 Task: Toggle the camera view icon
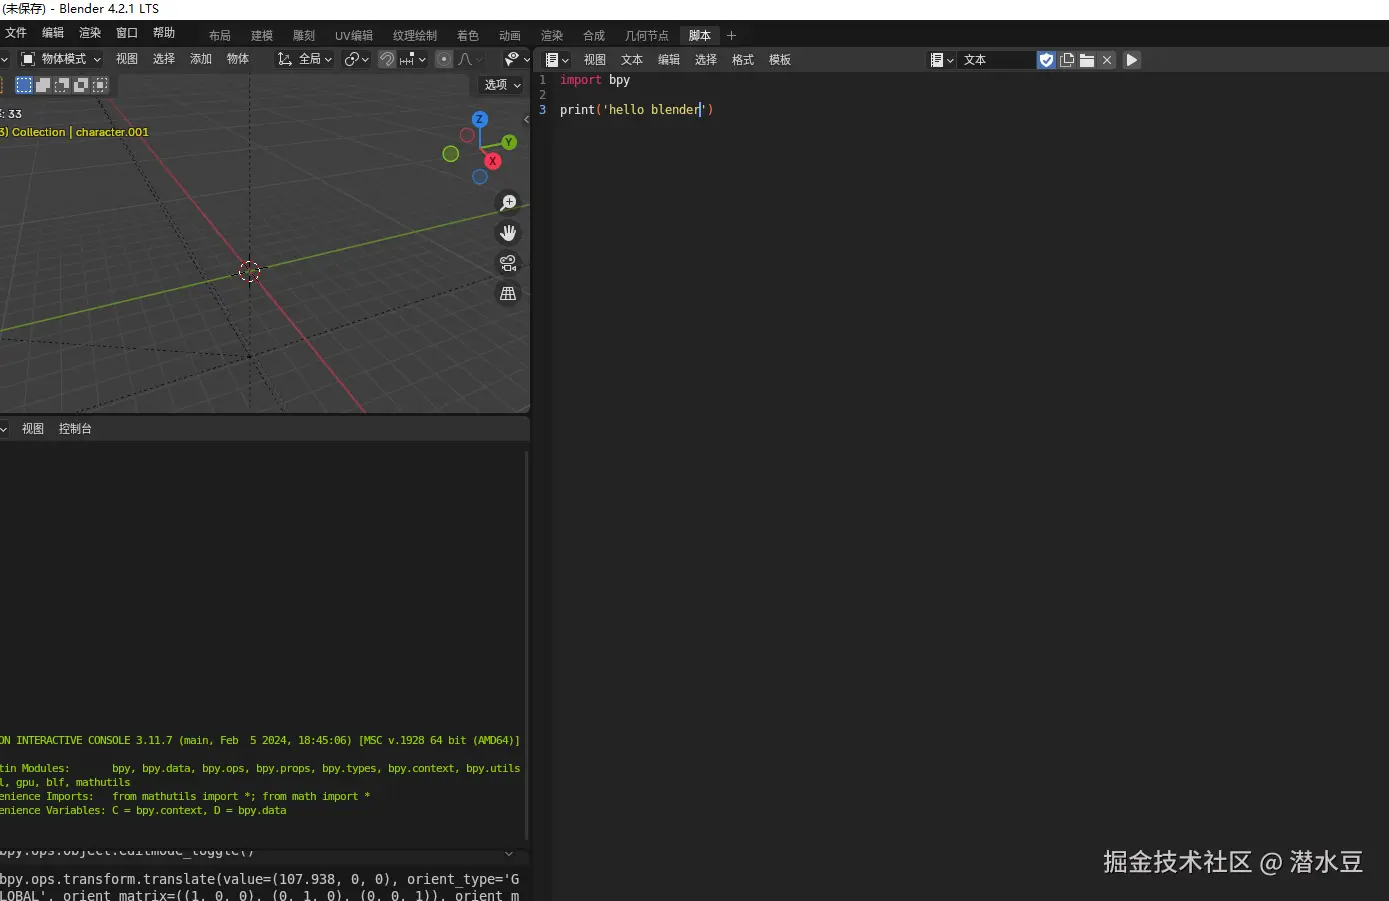pyautogui.click(x=508, y=263)
